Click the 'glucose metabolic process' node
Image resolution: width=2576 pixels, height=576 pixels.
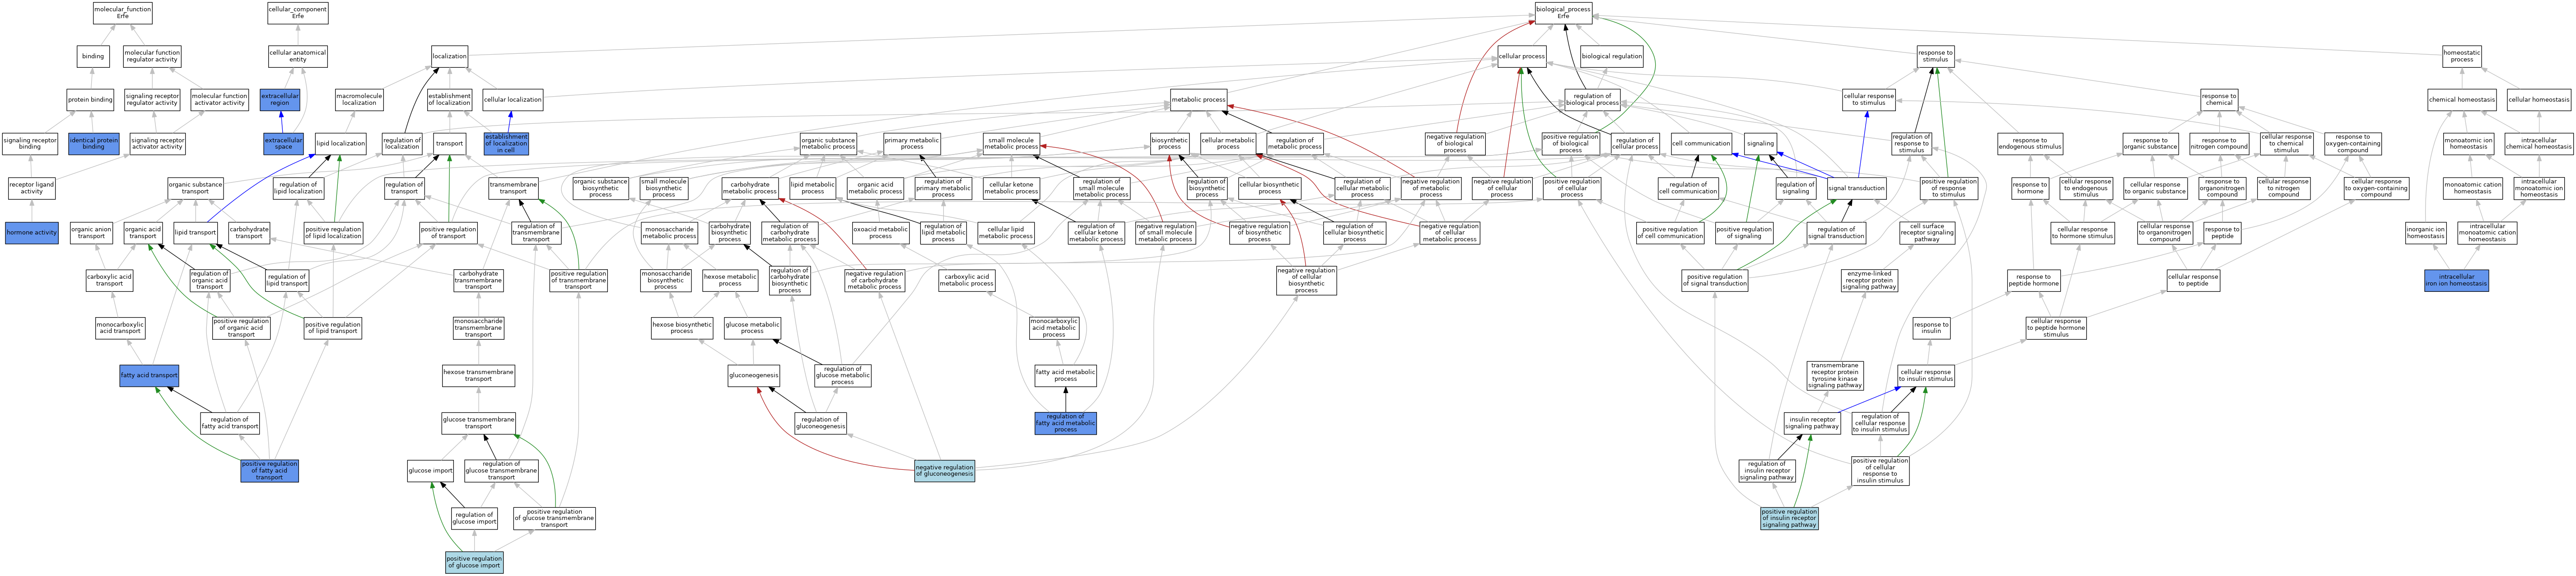pyautogui.click(x=753, y=327)
